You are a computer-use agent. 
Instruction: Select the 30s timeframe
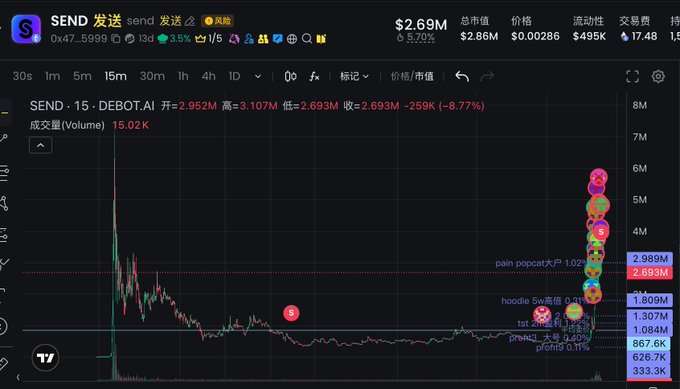[x=22, y=76]
